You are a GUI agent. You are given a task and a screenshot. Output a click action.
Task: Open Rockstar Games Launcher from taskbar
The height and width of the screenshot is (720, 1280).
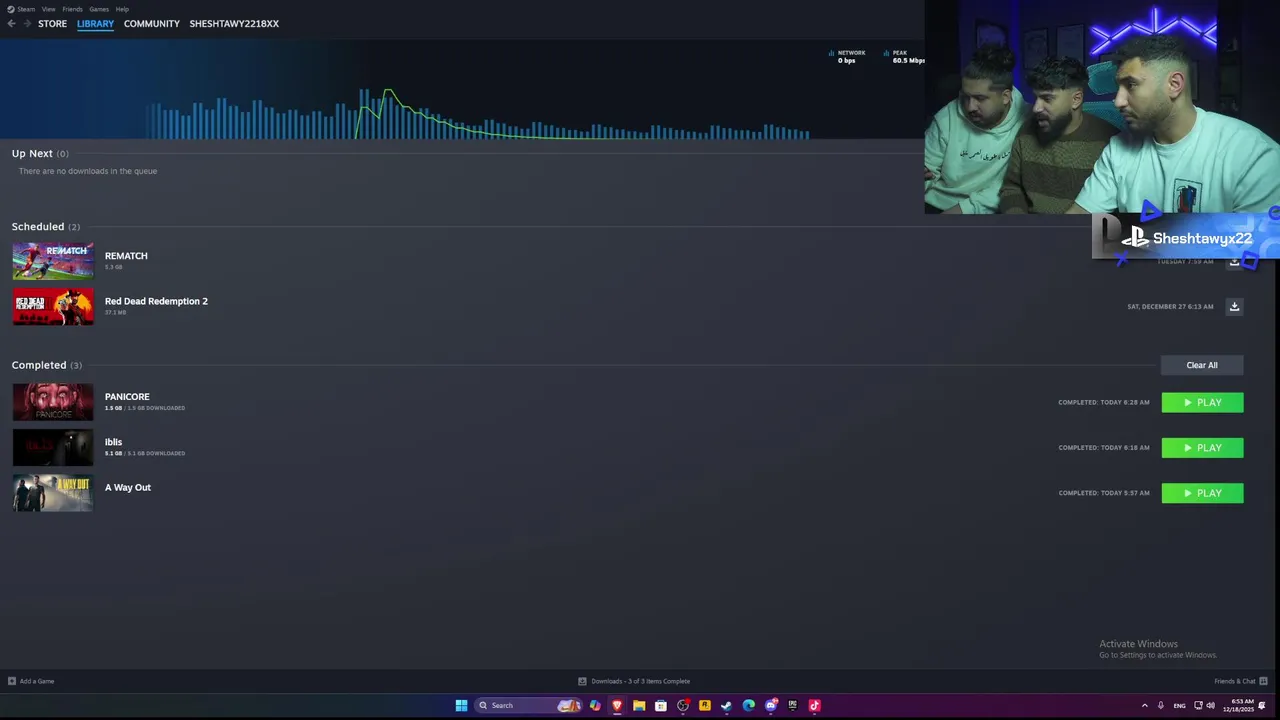[705, 705]
